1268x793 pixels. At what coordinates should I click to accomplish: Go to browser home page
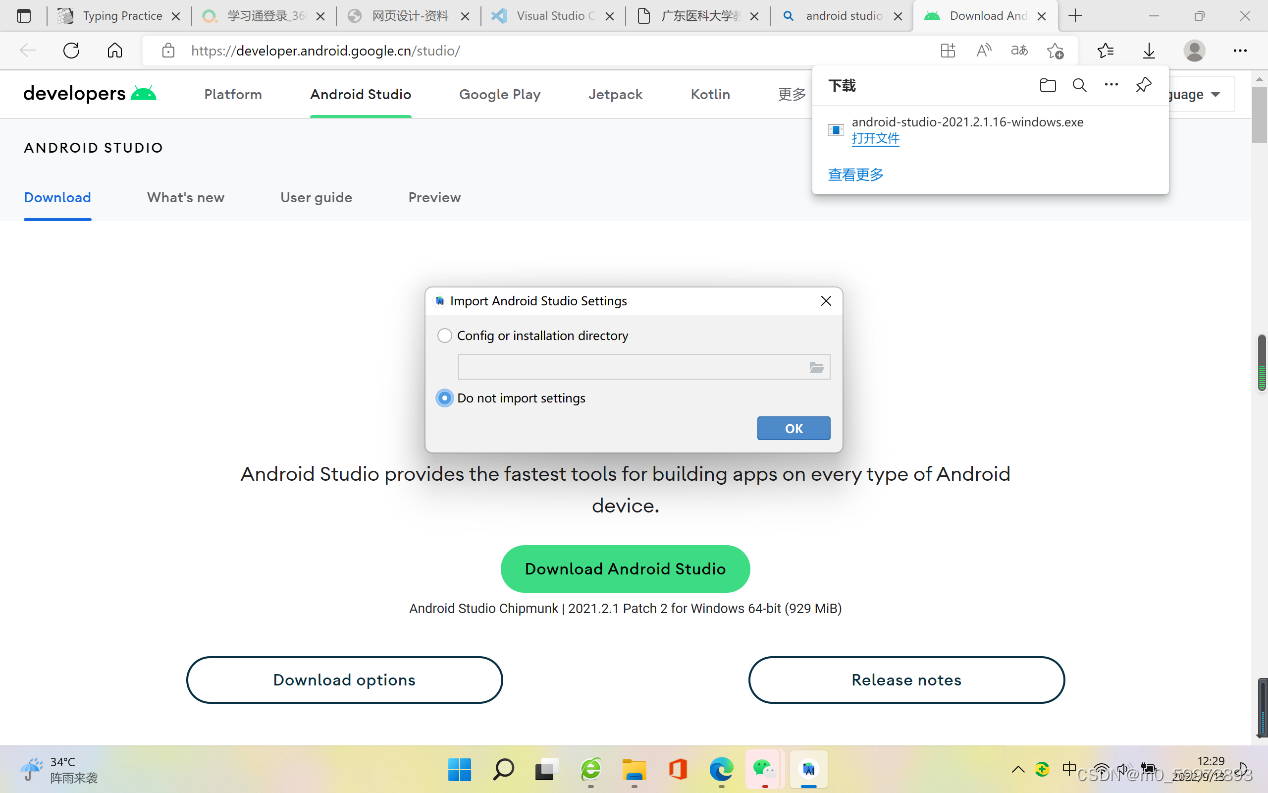[x=115, y=51]
